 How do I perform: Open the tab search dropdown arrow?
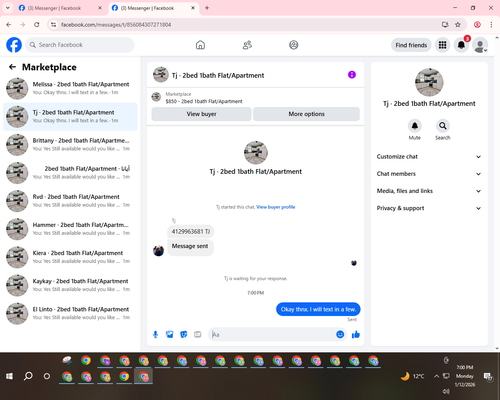7,8
